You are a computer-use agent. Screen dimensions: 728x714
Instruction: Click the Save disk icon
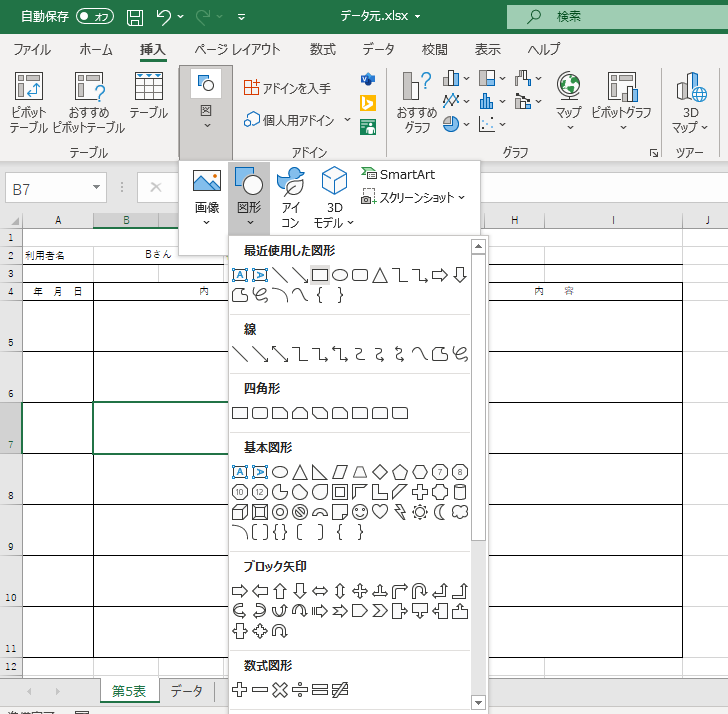click(x=135, y=17)
